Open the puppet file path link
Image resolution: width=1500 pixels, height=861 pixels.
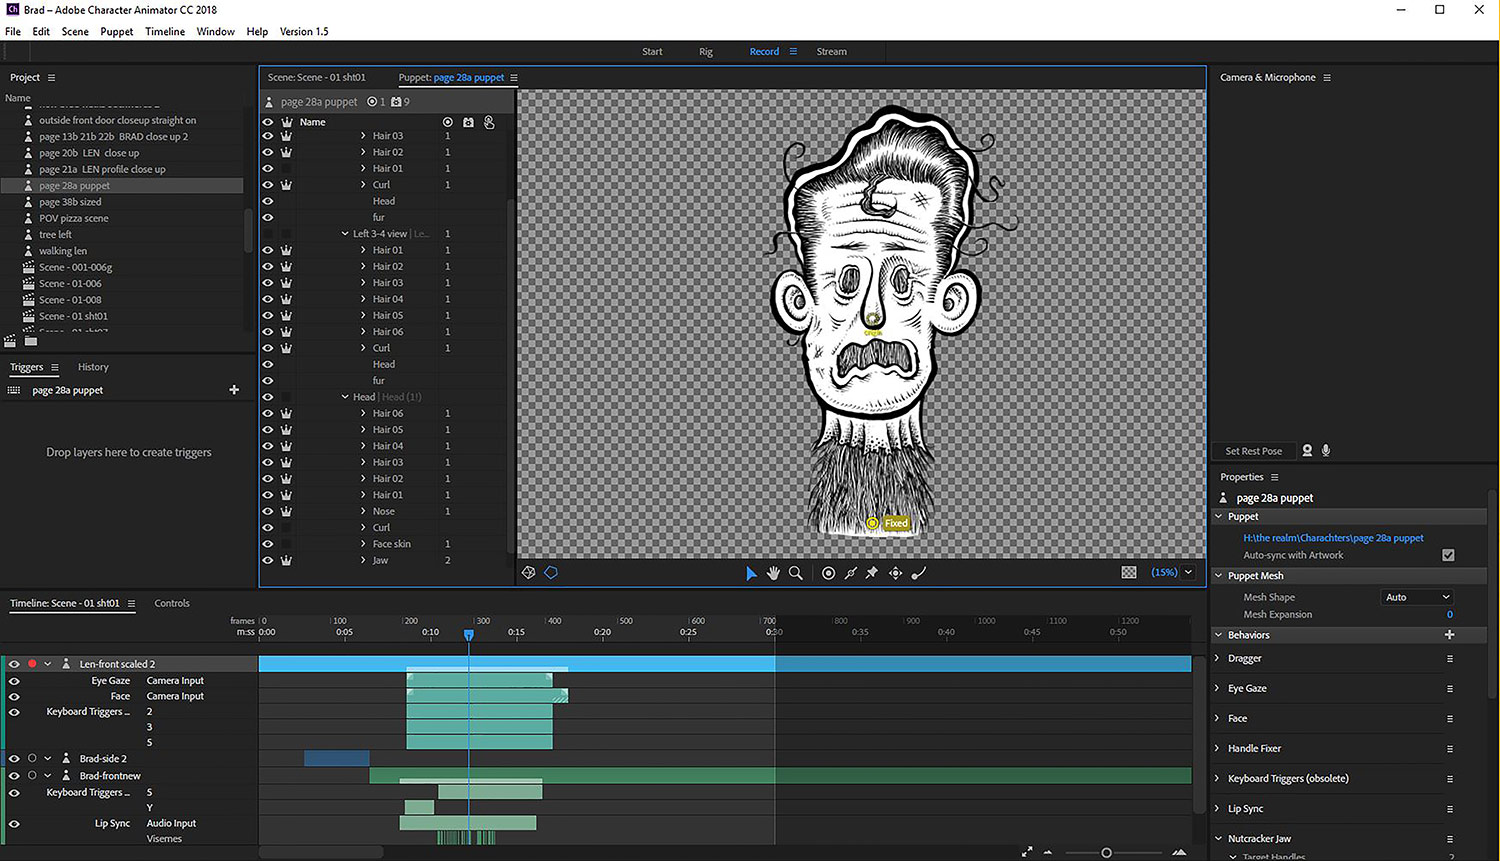1333,538
